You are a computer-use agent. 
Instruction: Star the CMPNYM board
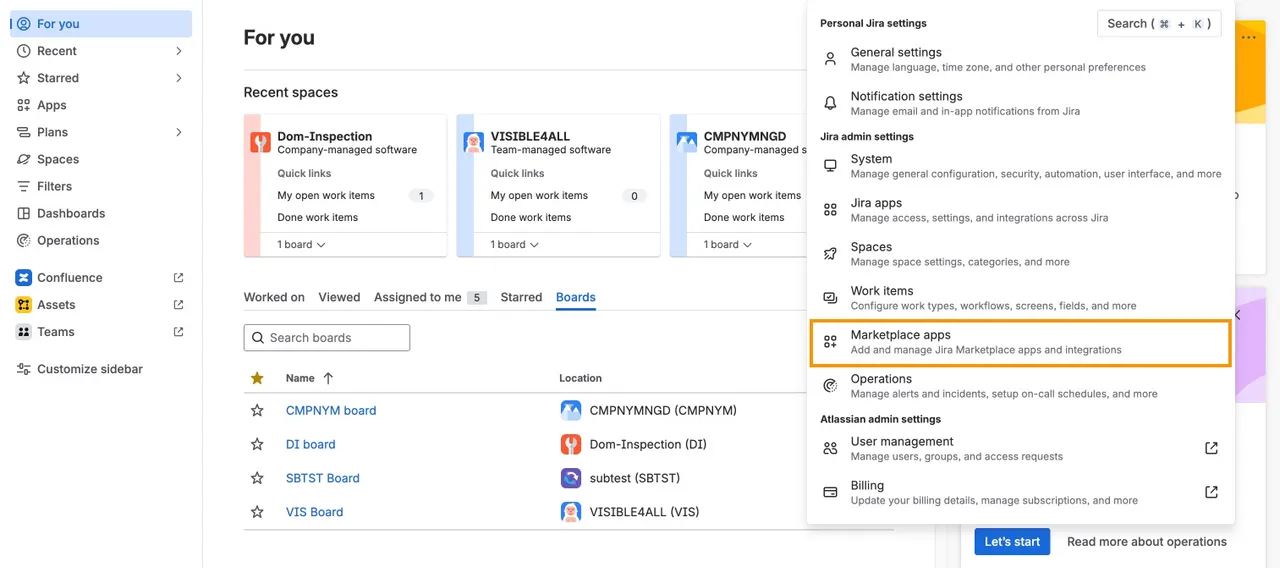(x=257, y=411)
